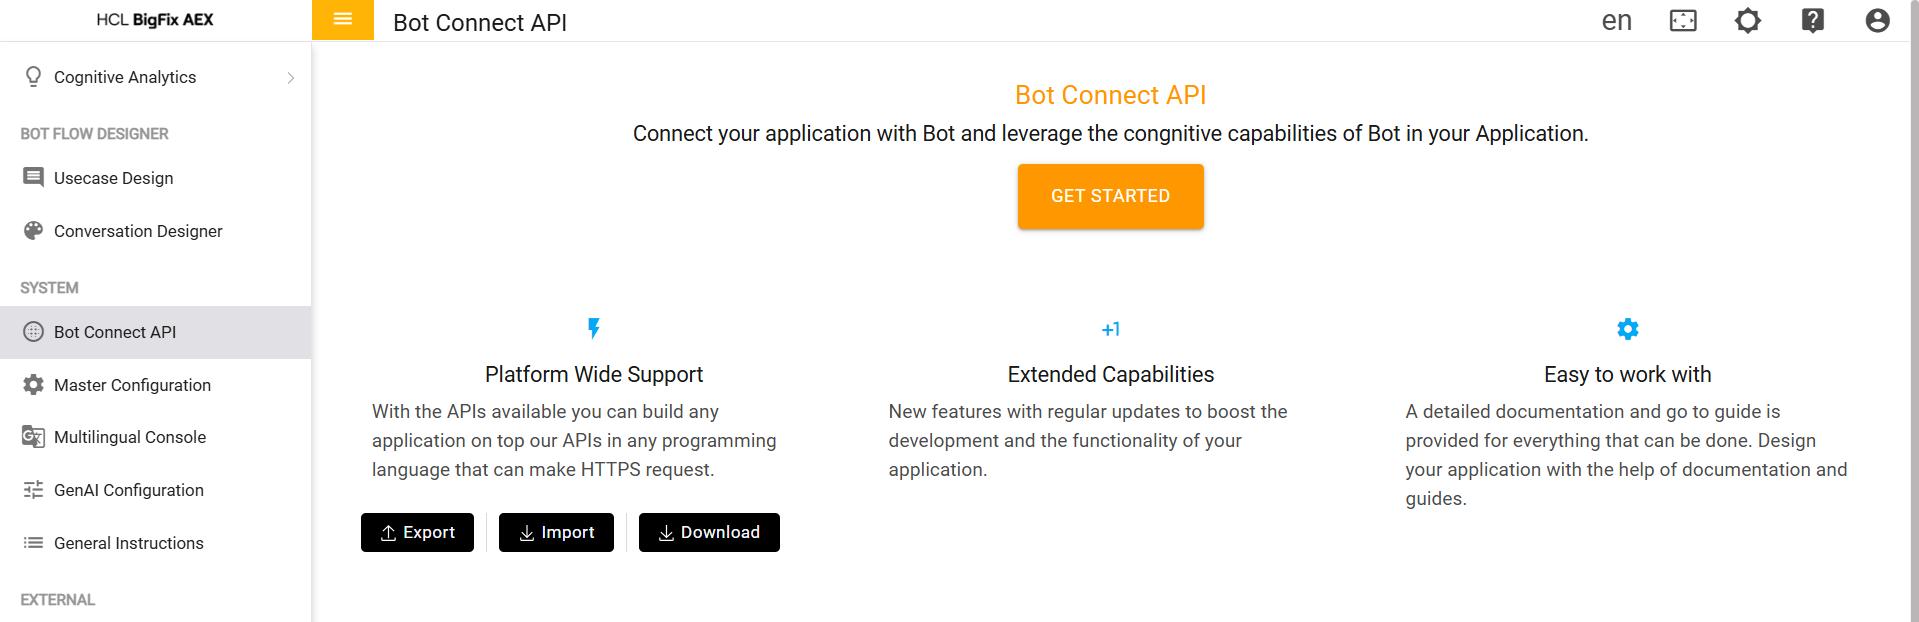This screenshot has width=1919, height=622.
Task: Click the Conversation Designer palette icon
Action: pyautogui.click(x=34, y=231)
